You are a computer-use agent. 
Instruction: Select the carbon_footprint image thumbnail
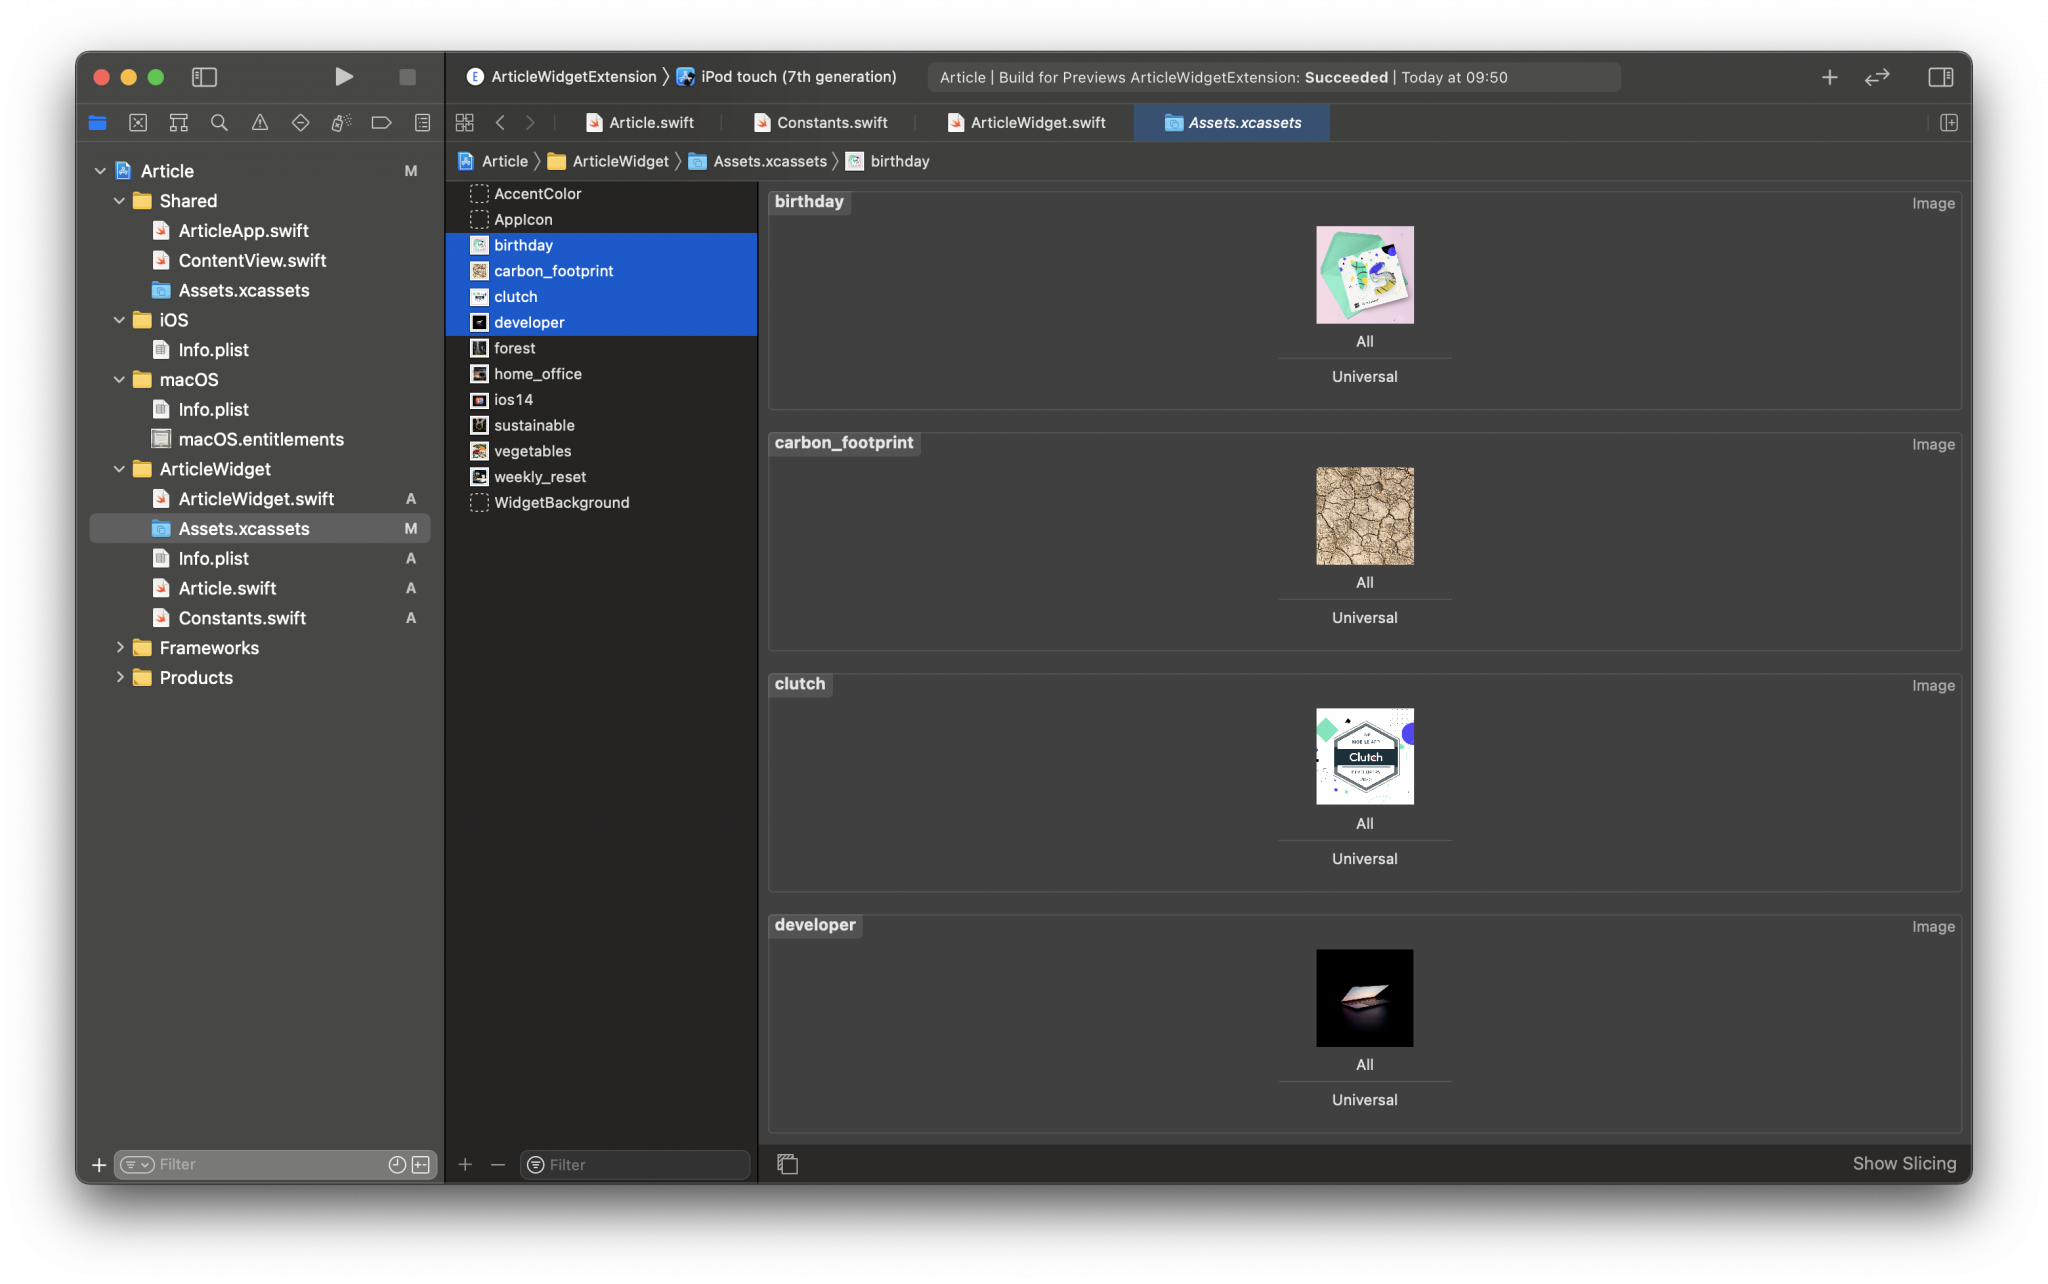(1364, 516)
